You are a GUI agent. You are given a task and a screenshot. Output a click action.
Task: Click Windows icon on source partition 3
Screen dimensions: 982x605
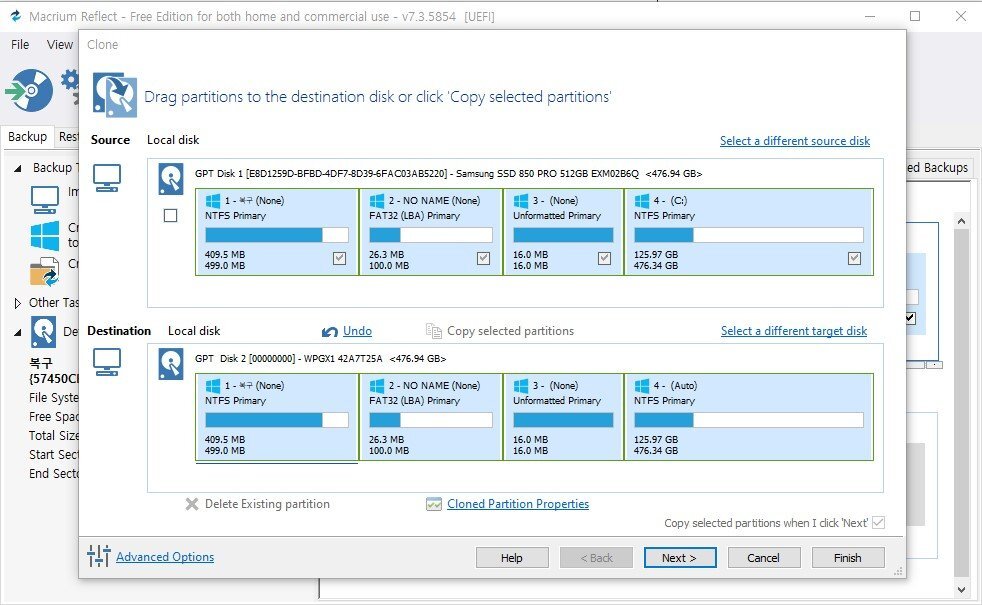pyautogui.click(x=521, y=201)
